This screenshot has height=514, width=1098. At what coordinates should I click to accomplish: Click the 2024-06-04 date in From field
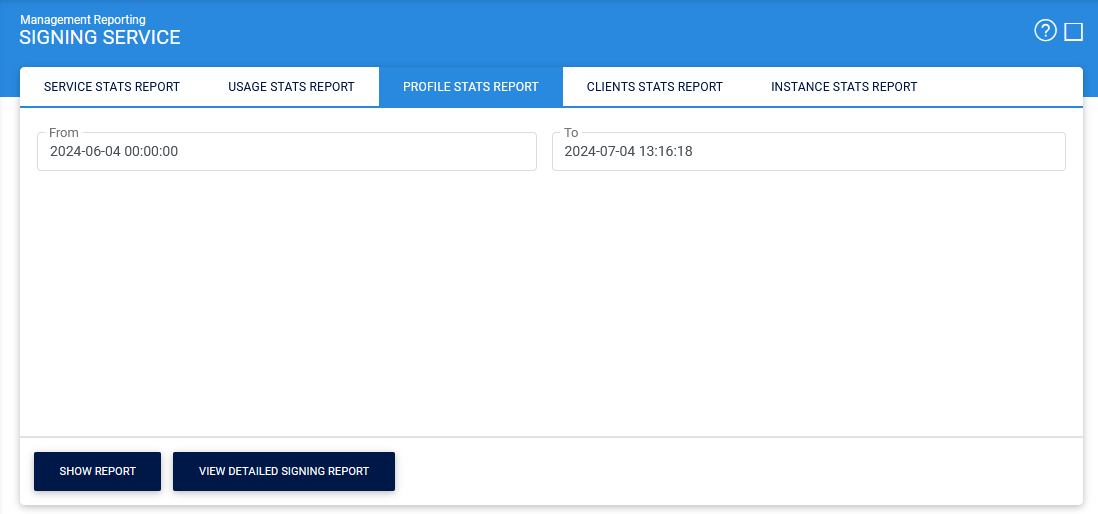pyautogui.click(x=84, y=152)
